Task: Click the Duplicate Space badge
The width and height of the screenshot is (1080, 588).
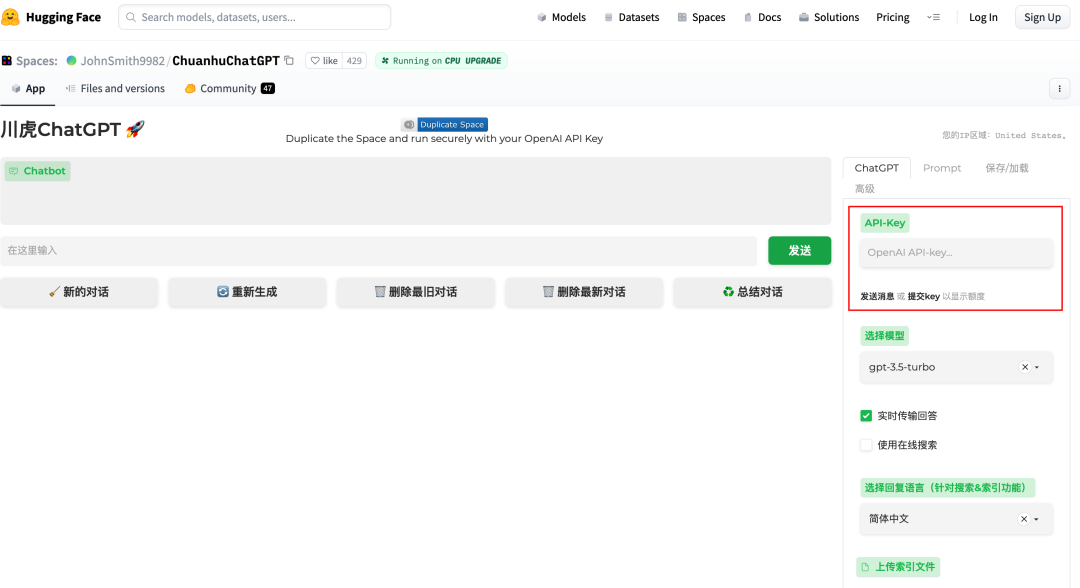Action: click(445, 125)
